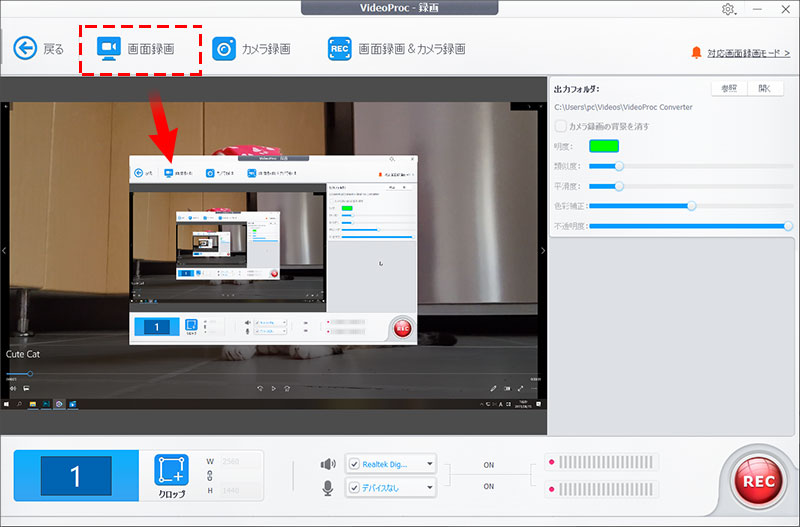Open File Explorer from previewed taskbar
The height and width of the screenshot is (527, 800).
pyautogui.click(x=33, y=404)
